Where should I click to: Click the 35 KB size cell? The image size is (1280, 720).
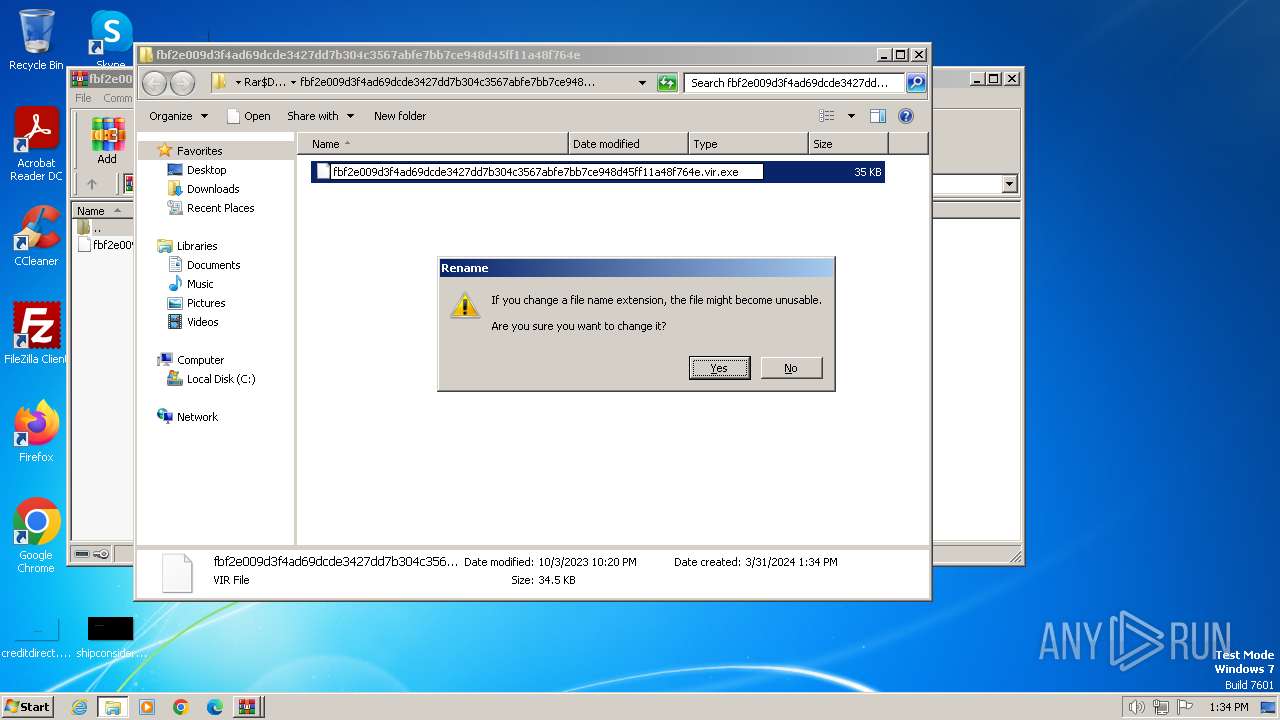(867, 172)
